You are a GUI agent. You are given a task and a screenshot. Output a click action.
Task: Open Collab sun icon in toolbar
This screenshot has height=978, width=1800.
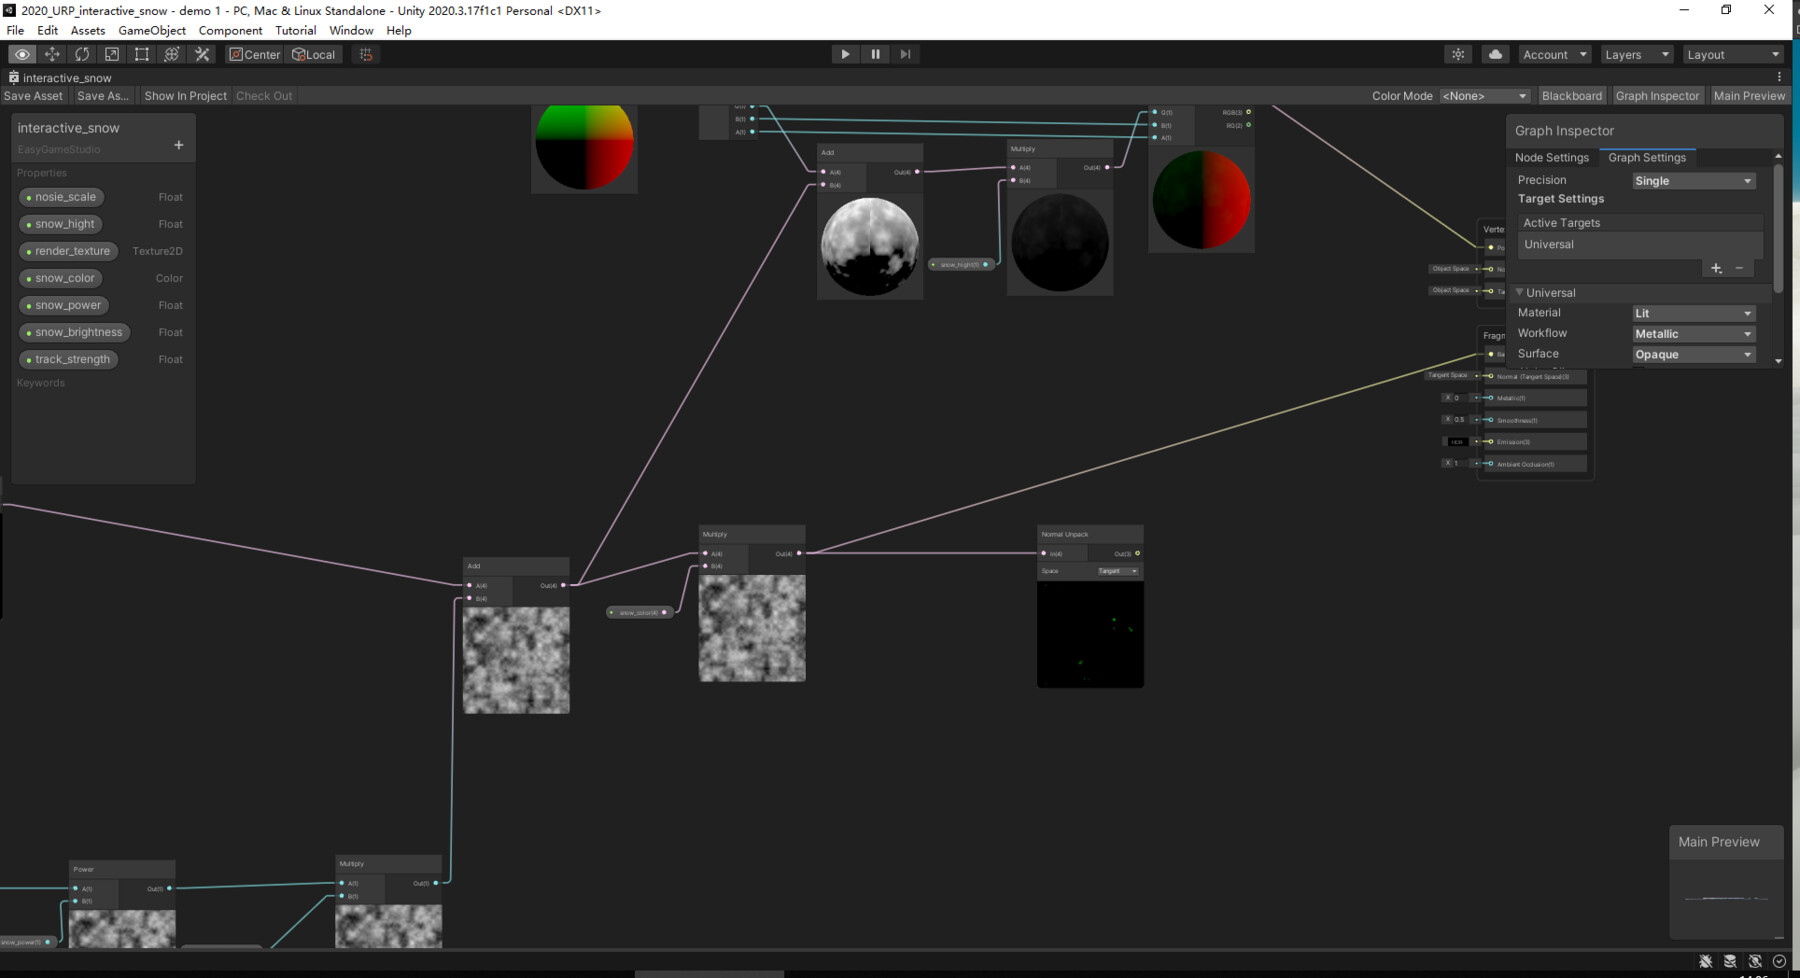[1458, 55]
